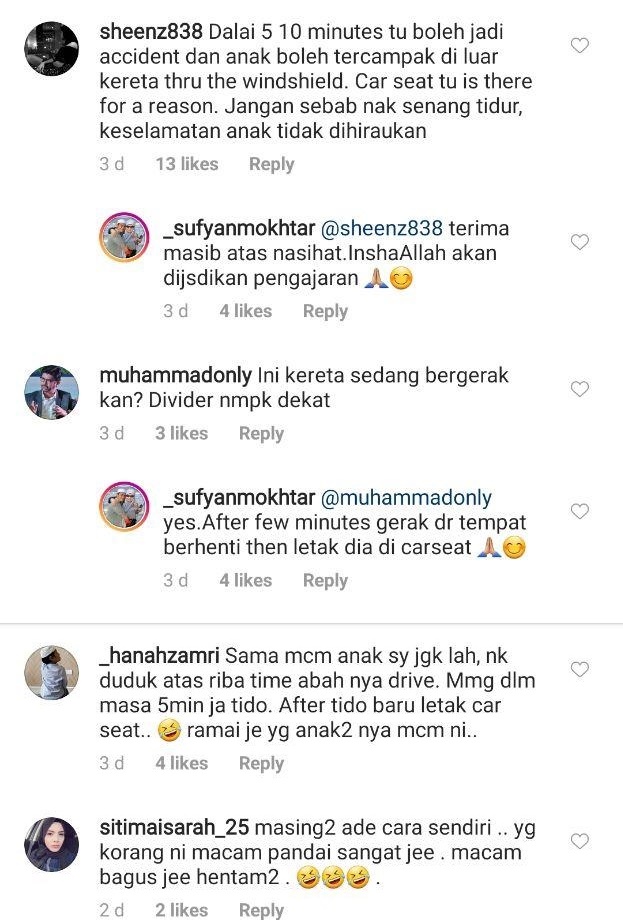
Task: Like muhammadonly's comment about the divider
Action: coord(580,389)
